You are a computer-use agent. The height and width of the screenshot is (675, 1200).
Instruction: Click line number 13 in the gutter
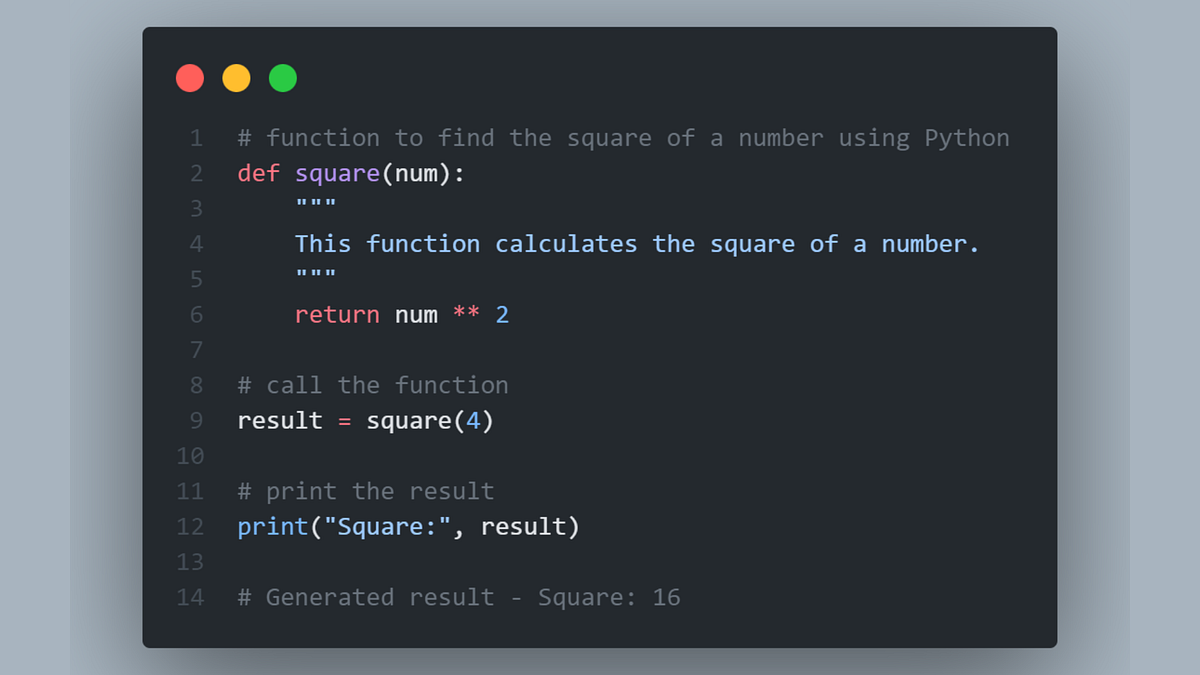coord(190,562)
